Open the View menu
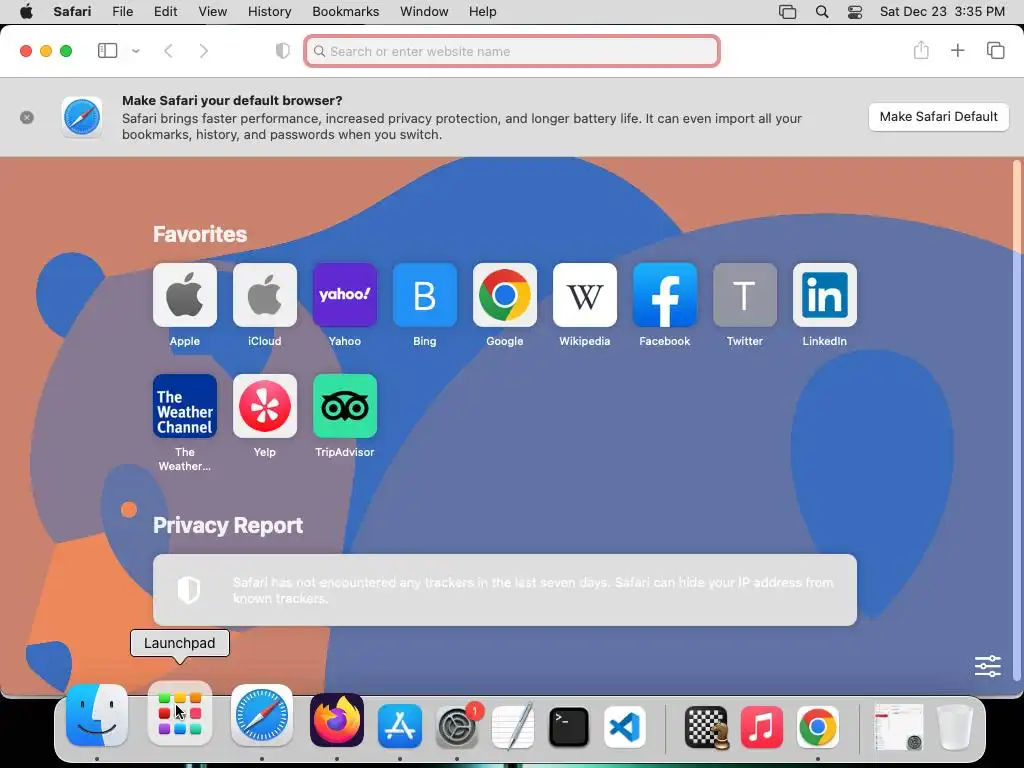 213,12
